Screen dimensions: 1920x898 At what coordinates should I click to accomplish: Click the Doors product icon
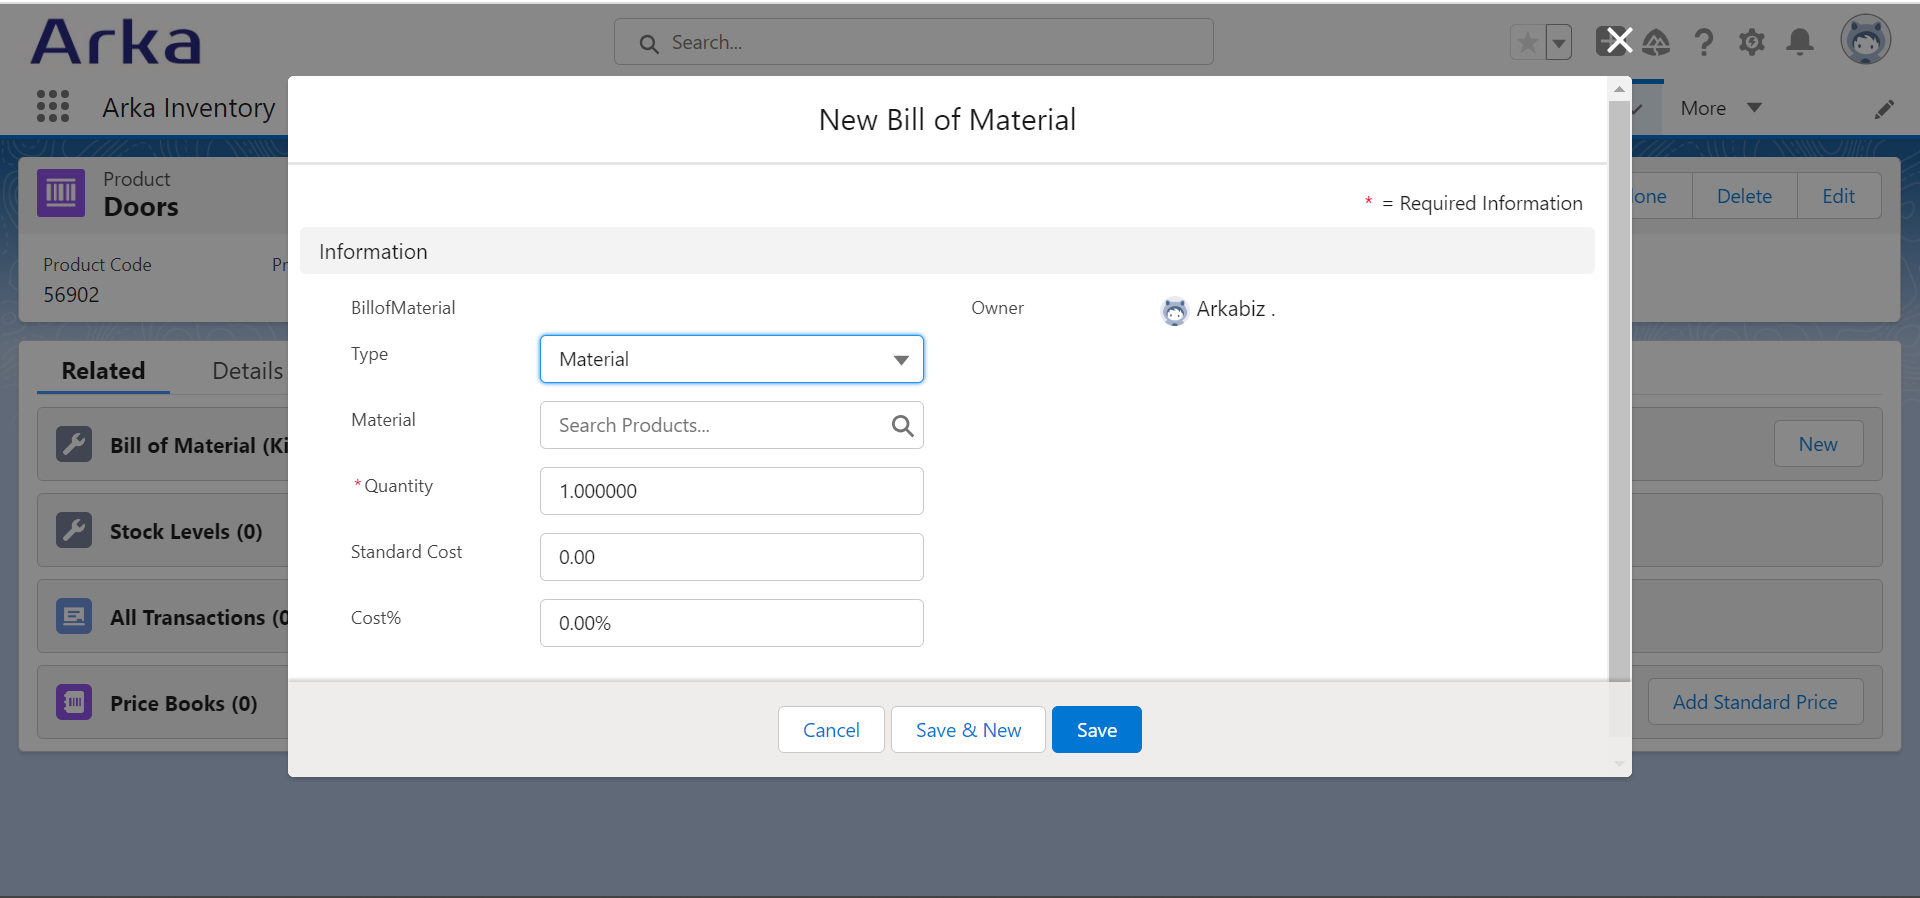point(61,193)
